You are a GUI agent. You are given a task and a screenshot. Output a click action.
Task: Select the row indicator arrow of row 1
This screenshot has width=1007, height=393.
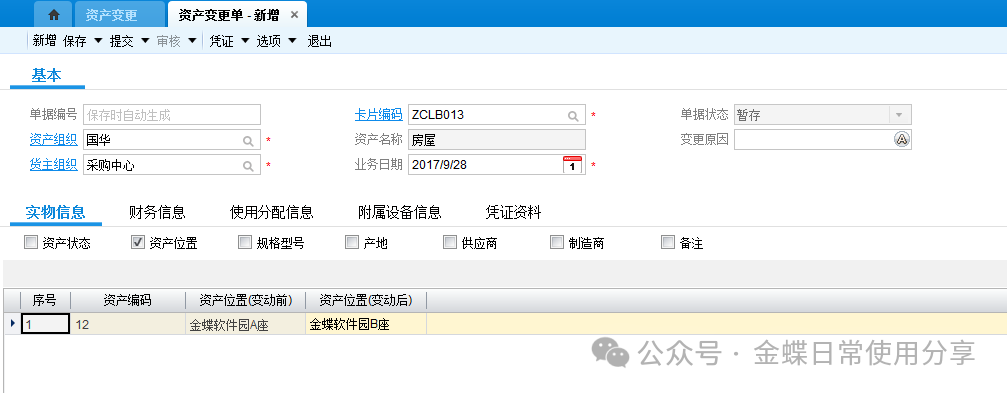[13, 324]
